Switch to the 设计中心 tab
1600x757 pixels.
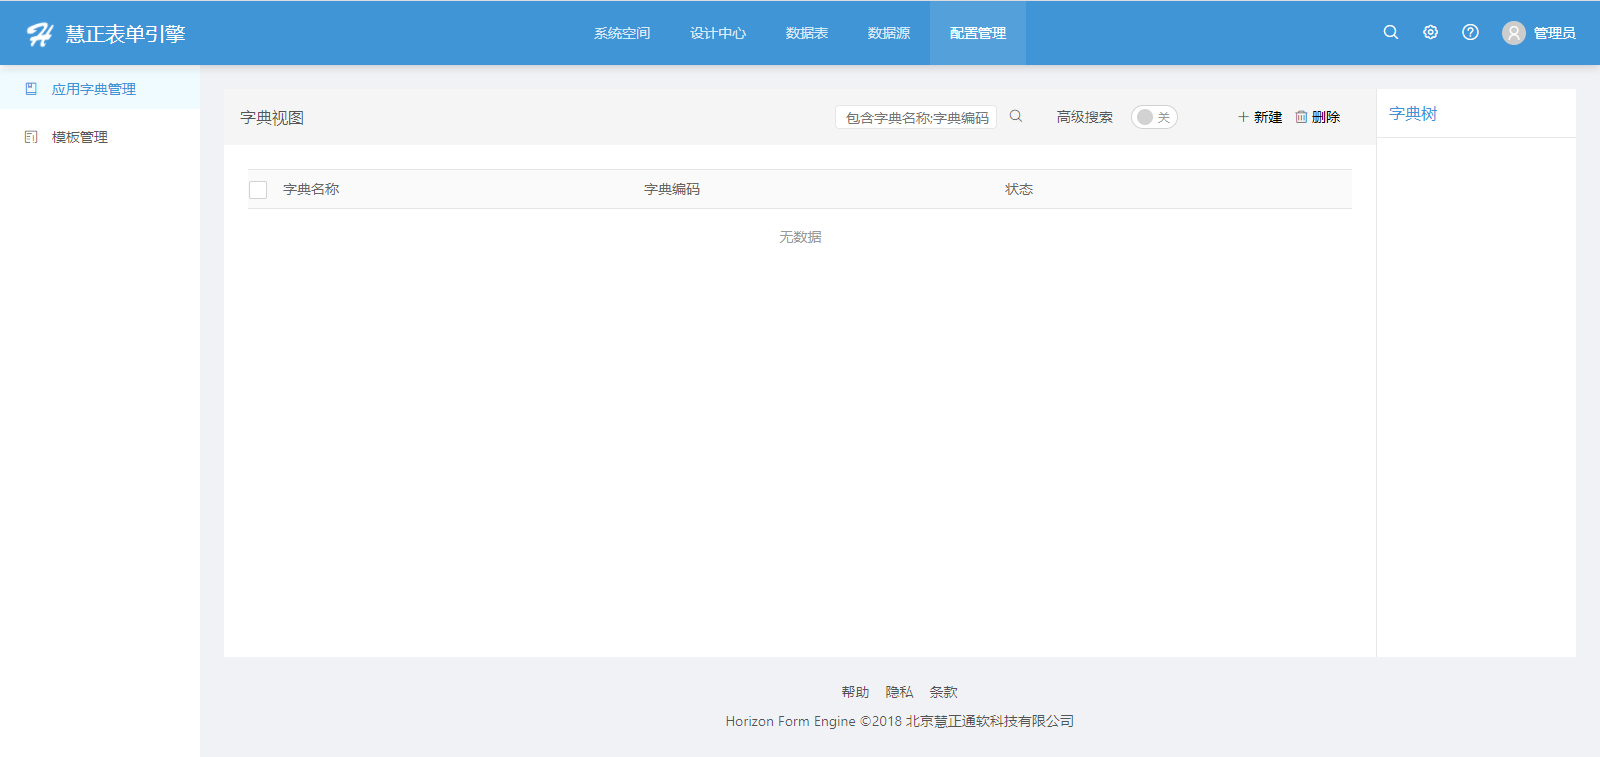pyautogui.click(x=718, y=33)
